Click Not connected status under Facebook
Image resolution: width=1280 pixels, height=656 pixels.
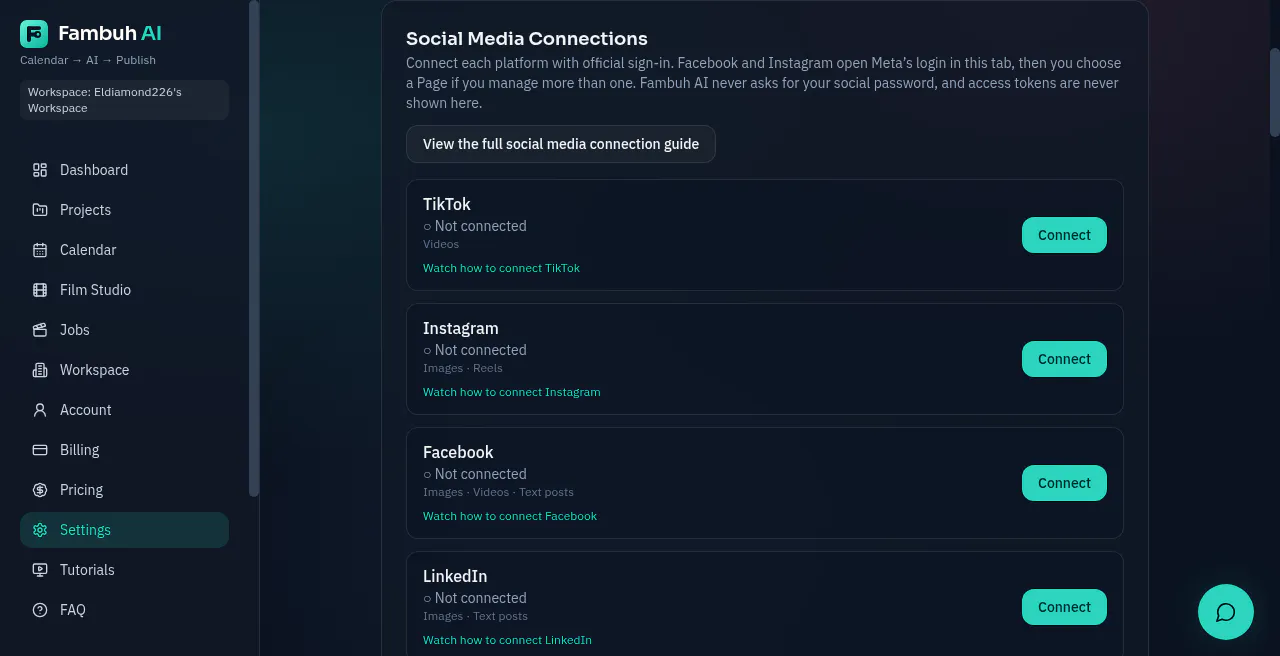coord(475,474)
